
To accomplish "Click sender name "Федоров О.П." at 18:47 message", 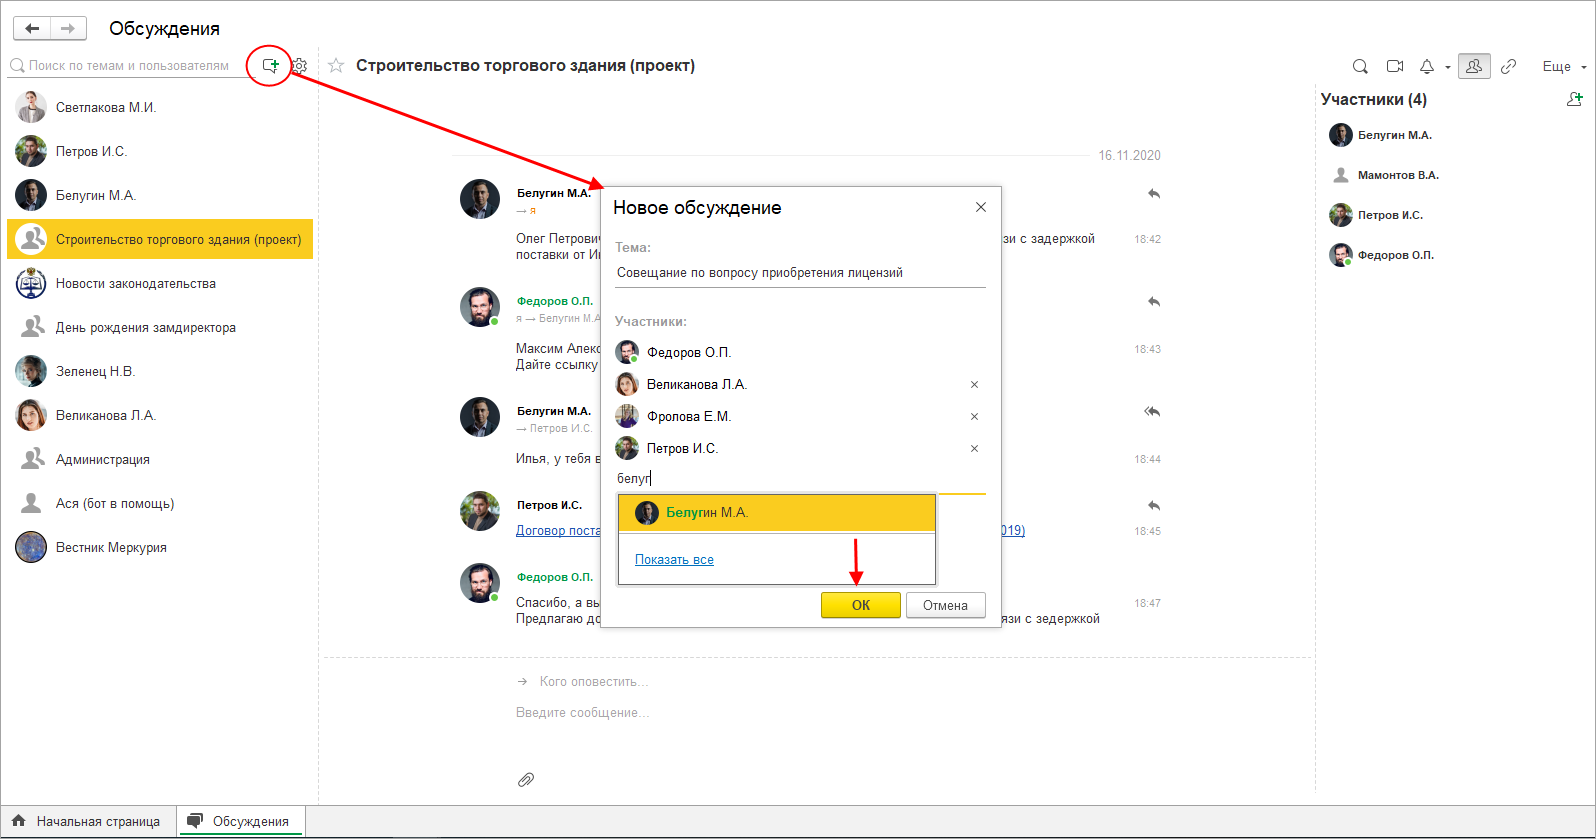I will [555, 577].
